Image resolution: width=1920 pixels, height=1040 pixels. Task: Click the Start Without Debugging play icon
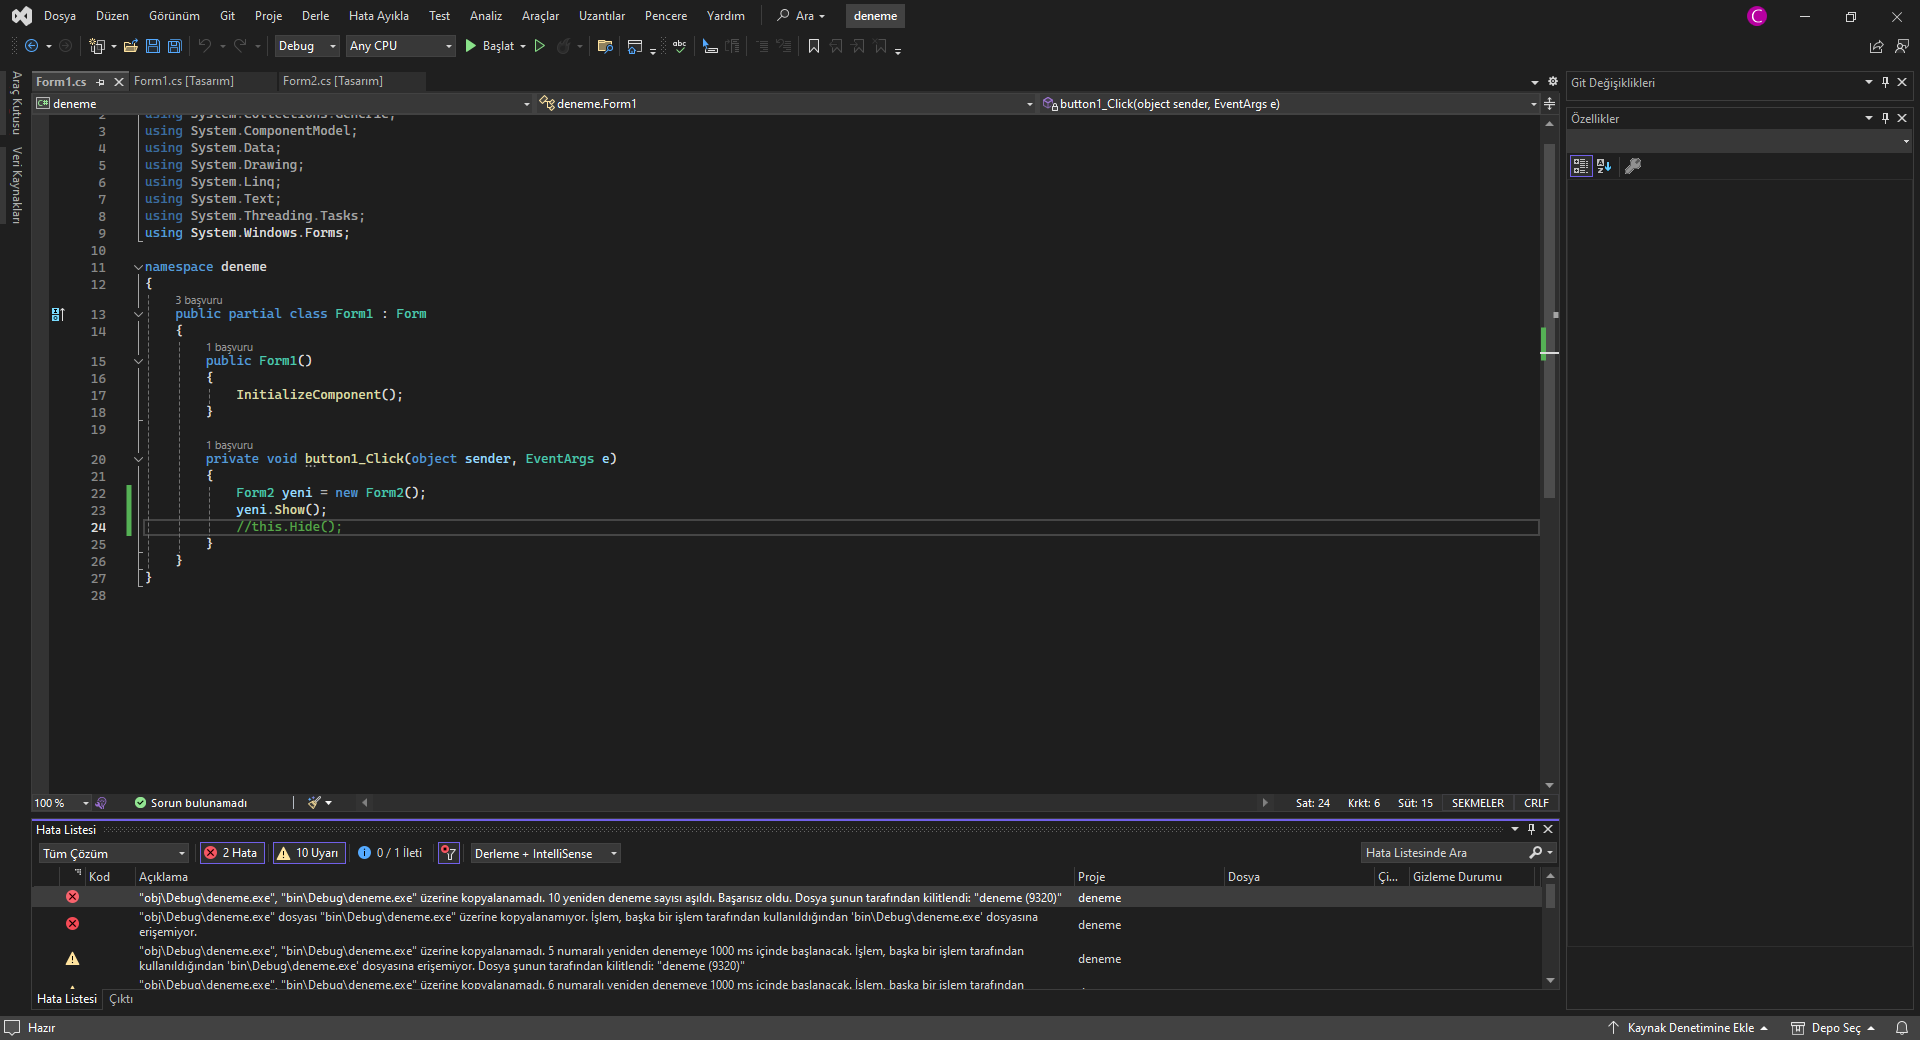[540, 46]
